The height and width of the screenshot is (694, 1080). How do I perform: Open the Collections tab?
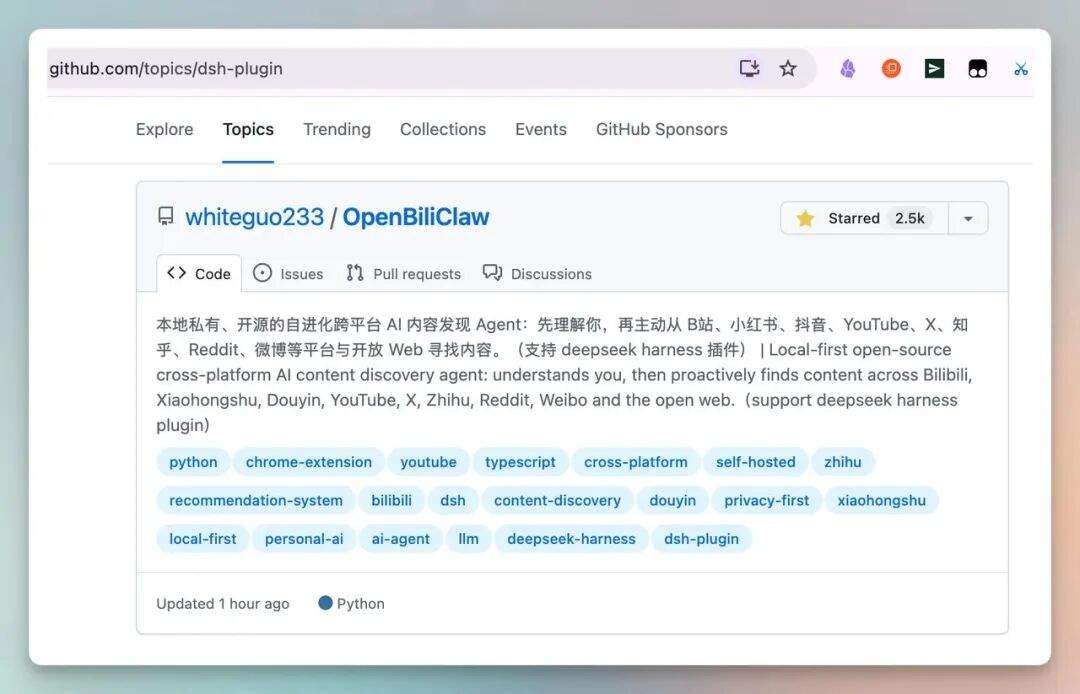443,129
